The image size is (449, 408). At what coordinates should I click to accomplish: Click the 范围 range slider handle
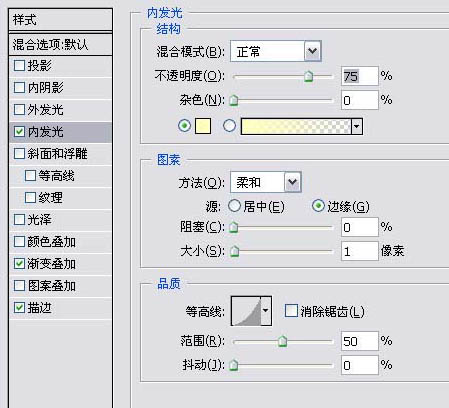pyautogui.click(x=282, y=341)
